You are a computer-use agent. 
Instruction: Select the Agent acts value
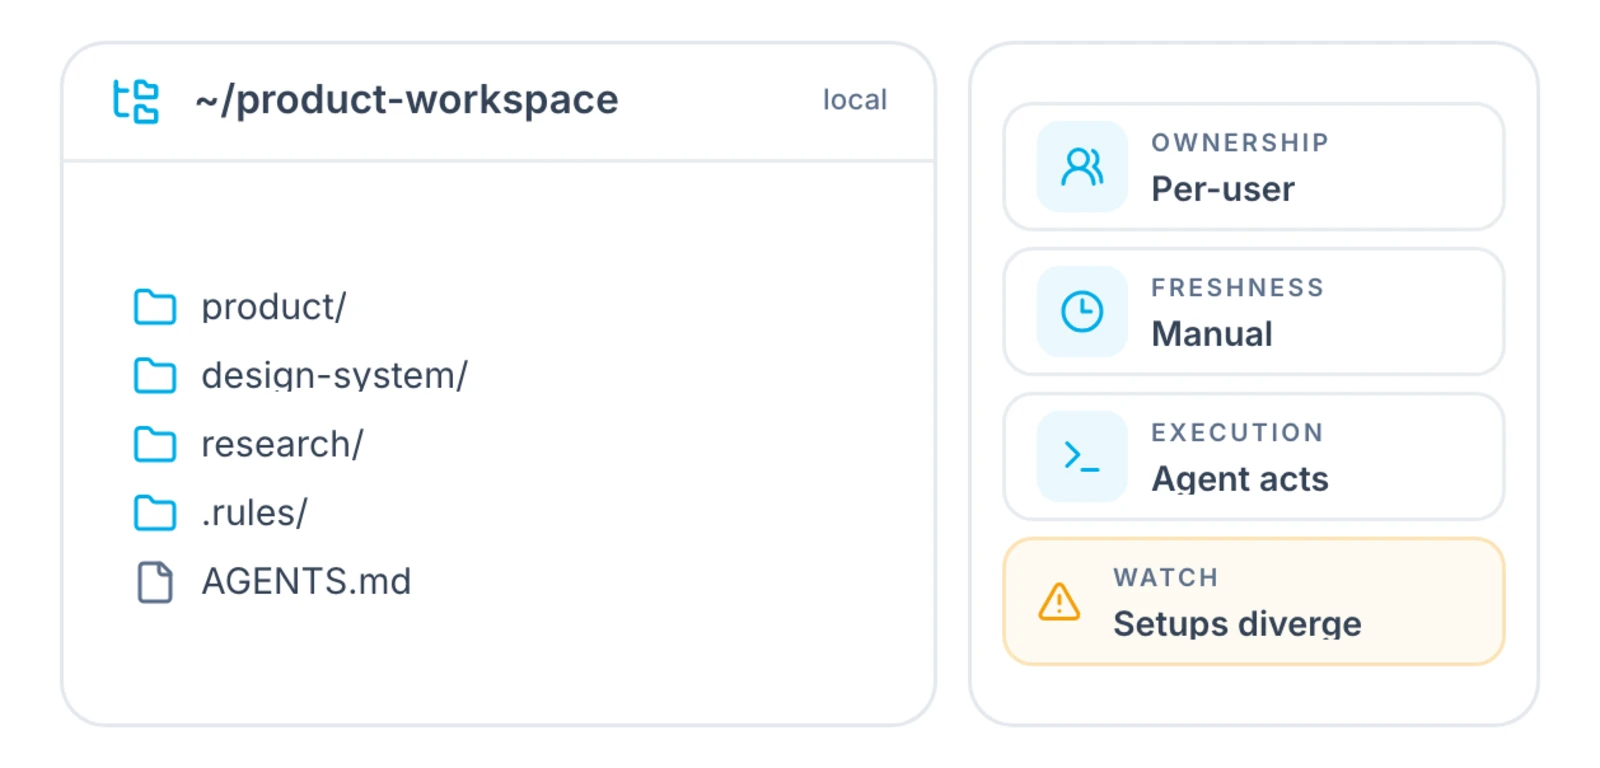pyautogui.click(x=1240, y=479)
